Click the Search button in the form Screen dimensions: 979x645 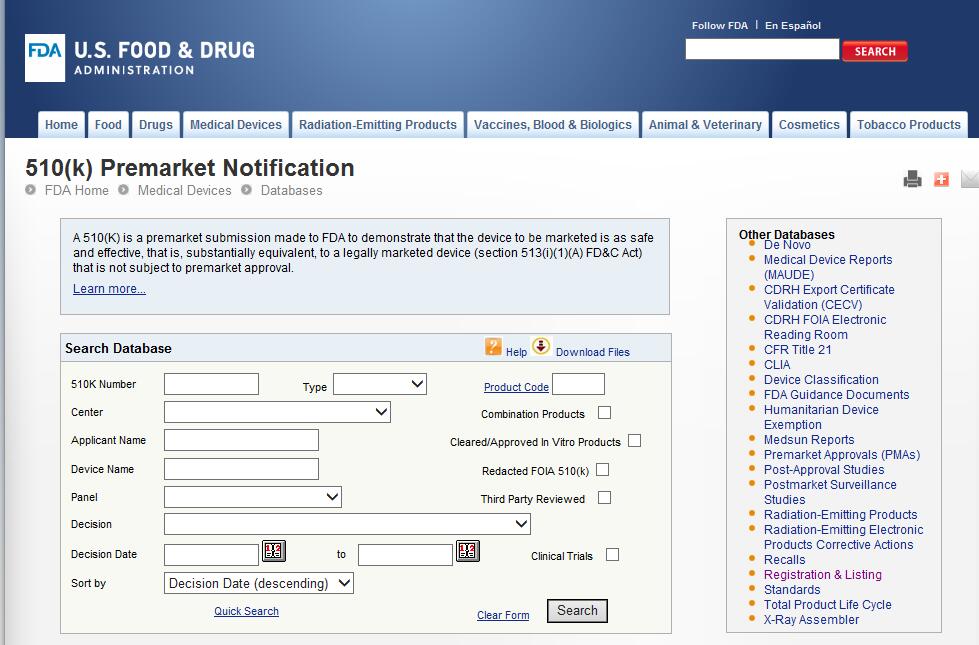click(577, 610)
